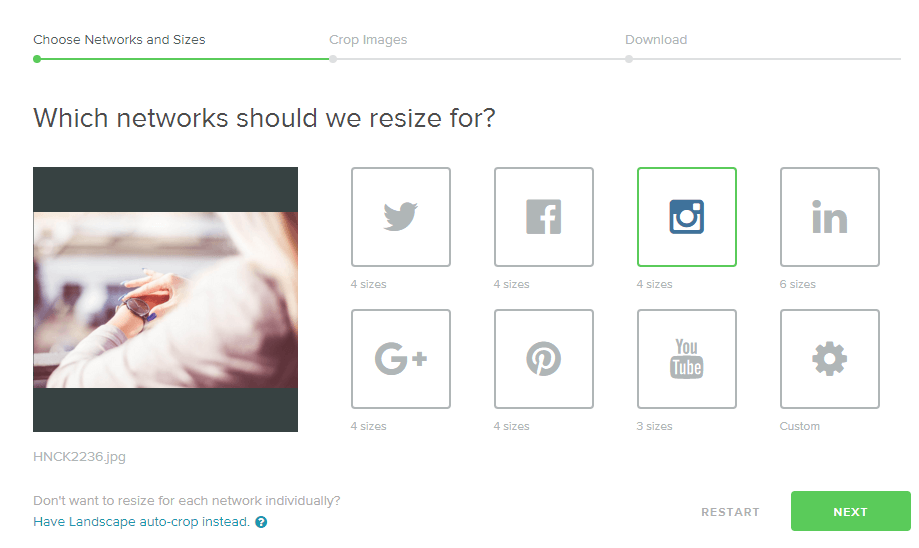Image resolution: width=919 pixels, height=548 pixels.
Task: Deselect the Instagram network tile
Action: pos(687,217)
